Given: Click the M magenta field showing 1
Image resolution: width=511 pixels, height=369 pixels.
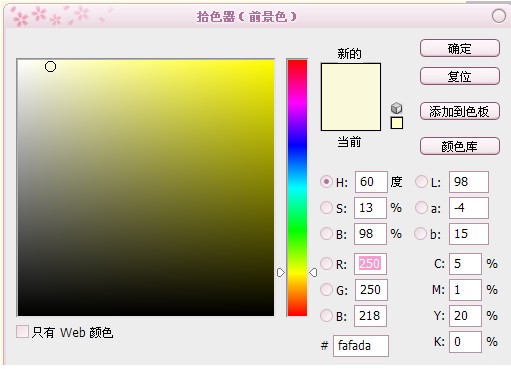Looking at the screenshot, I should [465, 290].
